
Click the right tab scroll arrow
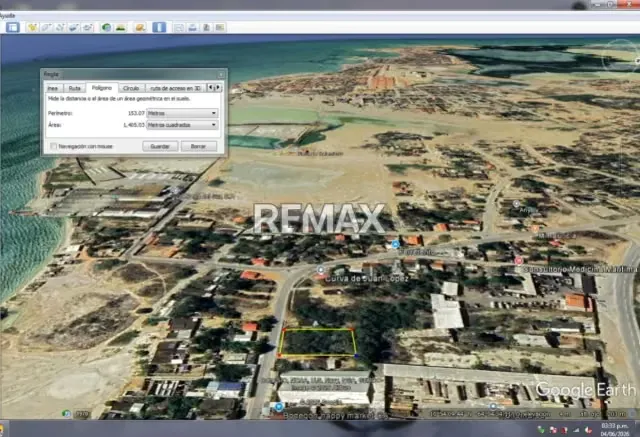[218, 87]
